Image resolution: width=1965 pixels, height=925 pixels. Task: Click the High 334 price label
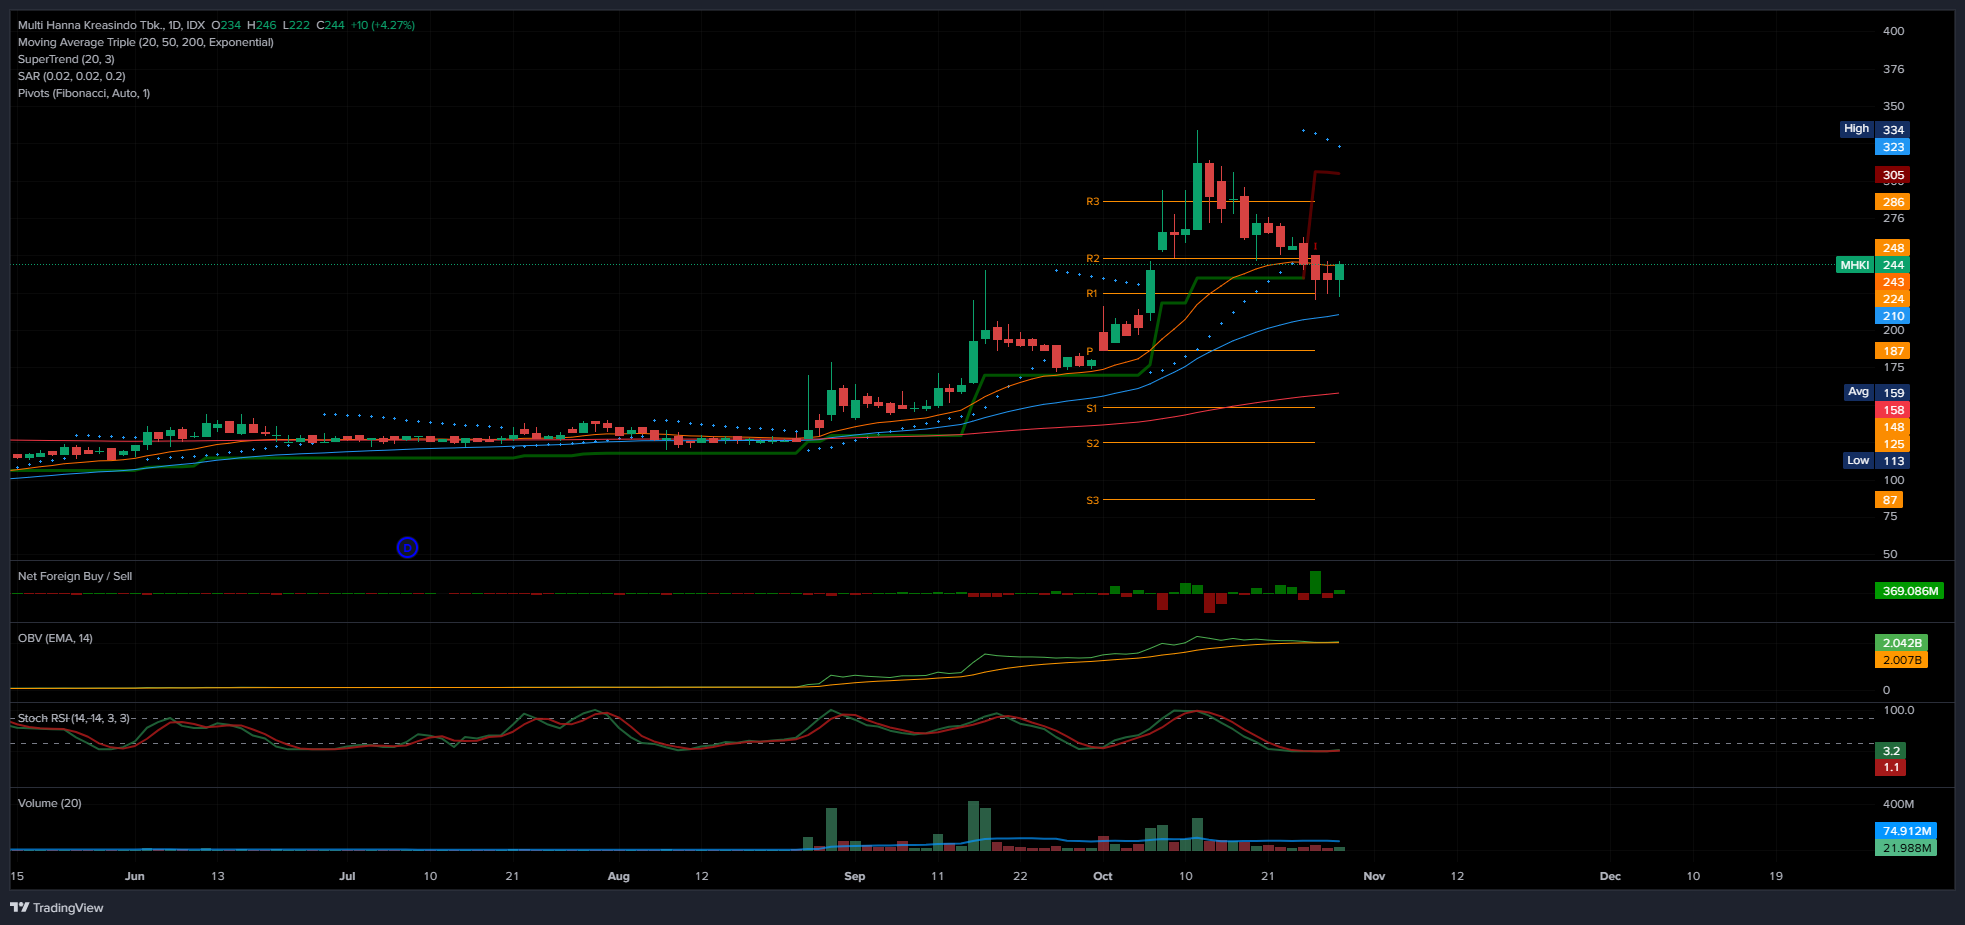pos(1875,129)
